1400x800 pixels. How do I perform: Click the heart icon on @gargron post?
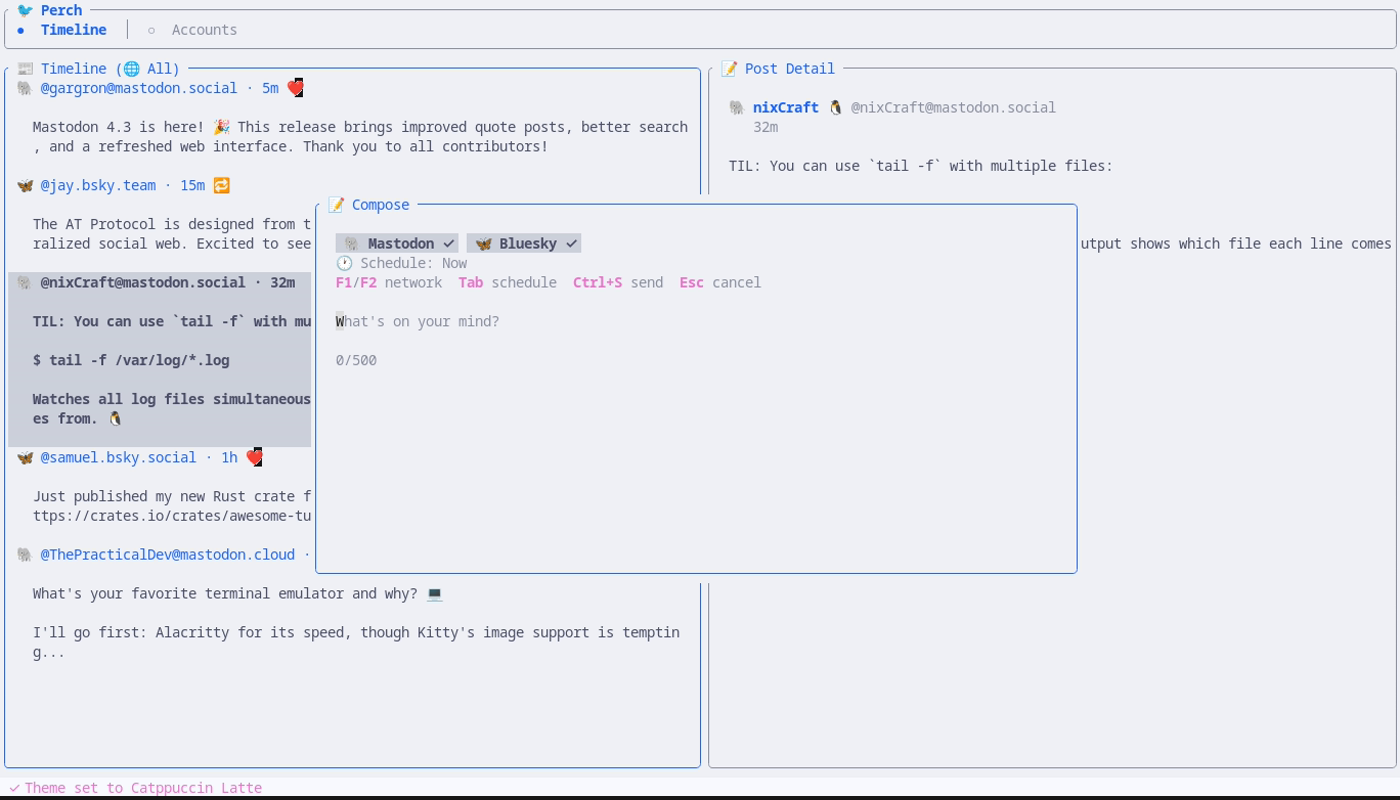[x=294, y=88]
